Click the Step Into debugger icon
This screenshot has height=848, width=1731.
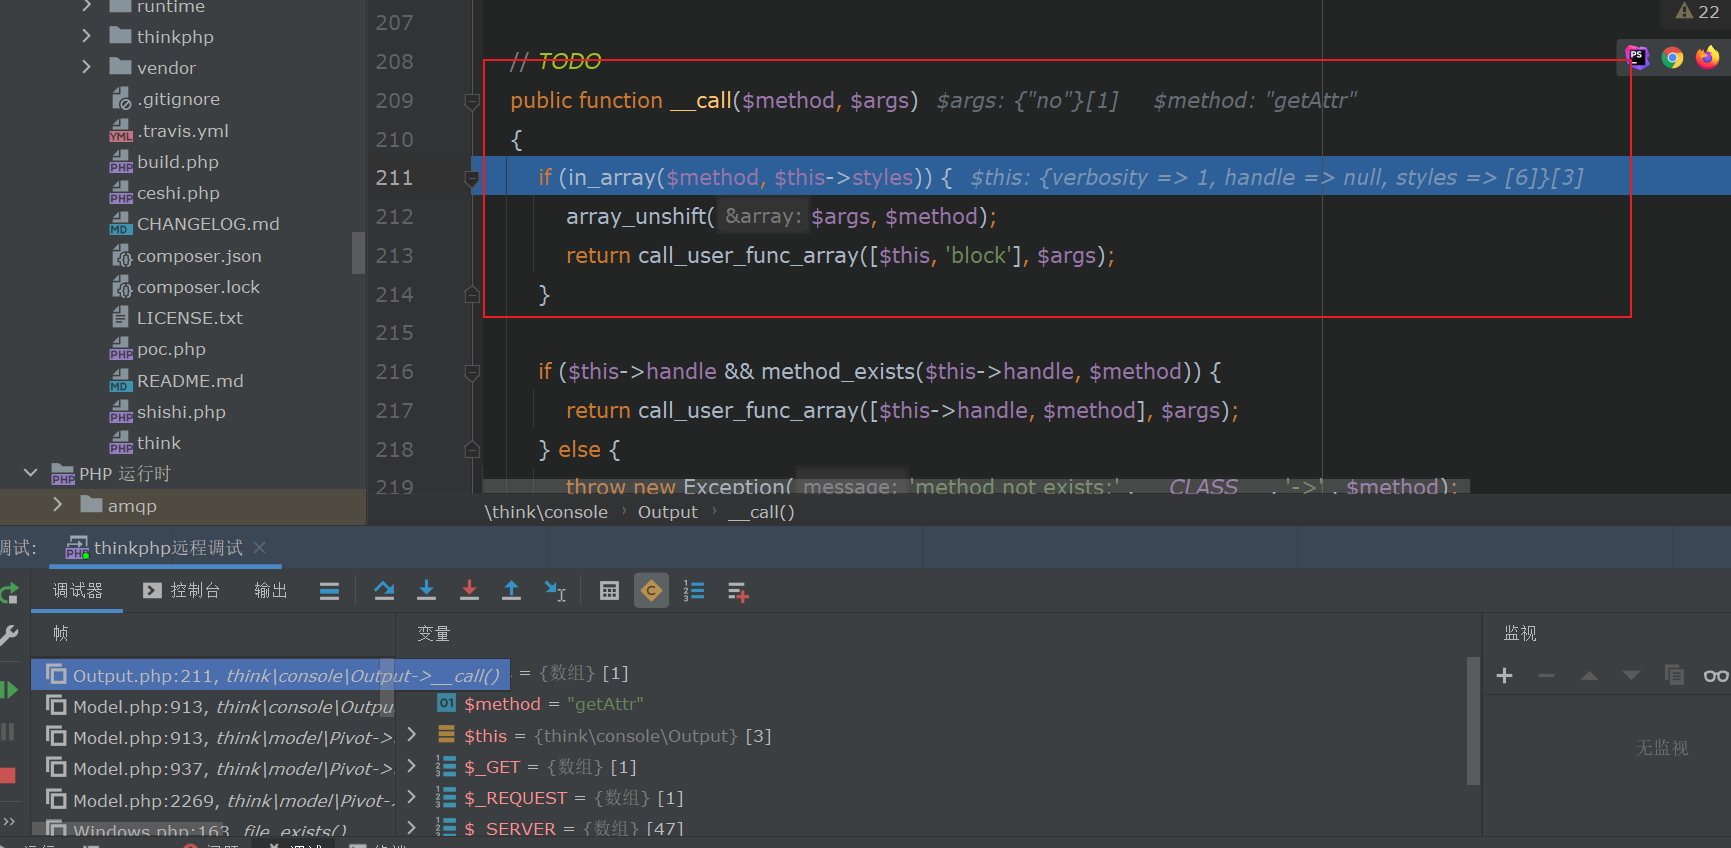click(426, 591)
